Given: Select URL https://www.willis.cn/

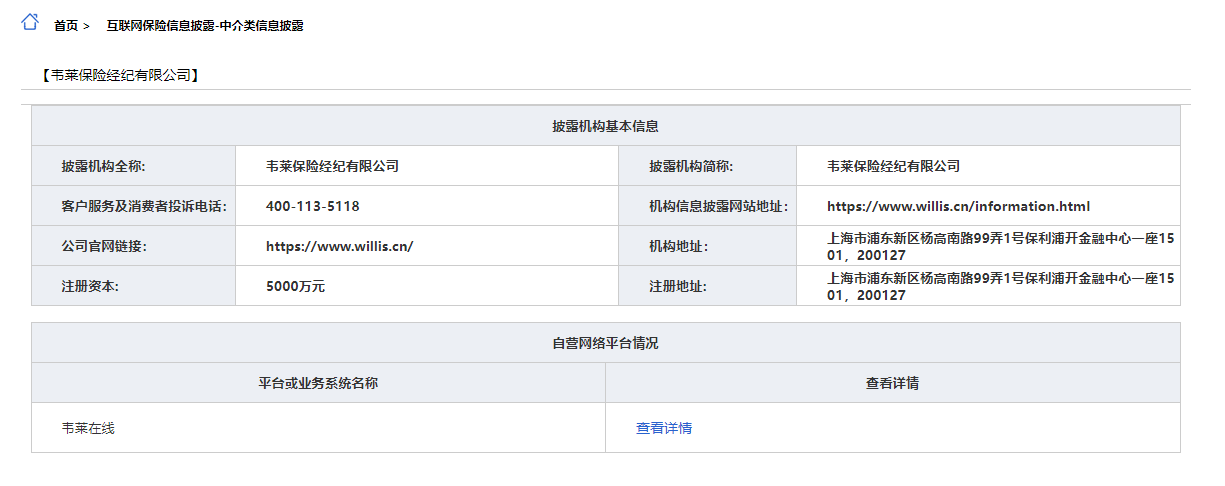Looking at the screenshot, I should pyautogui.click(x=340, y=246).
